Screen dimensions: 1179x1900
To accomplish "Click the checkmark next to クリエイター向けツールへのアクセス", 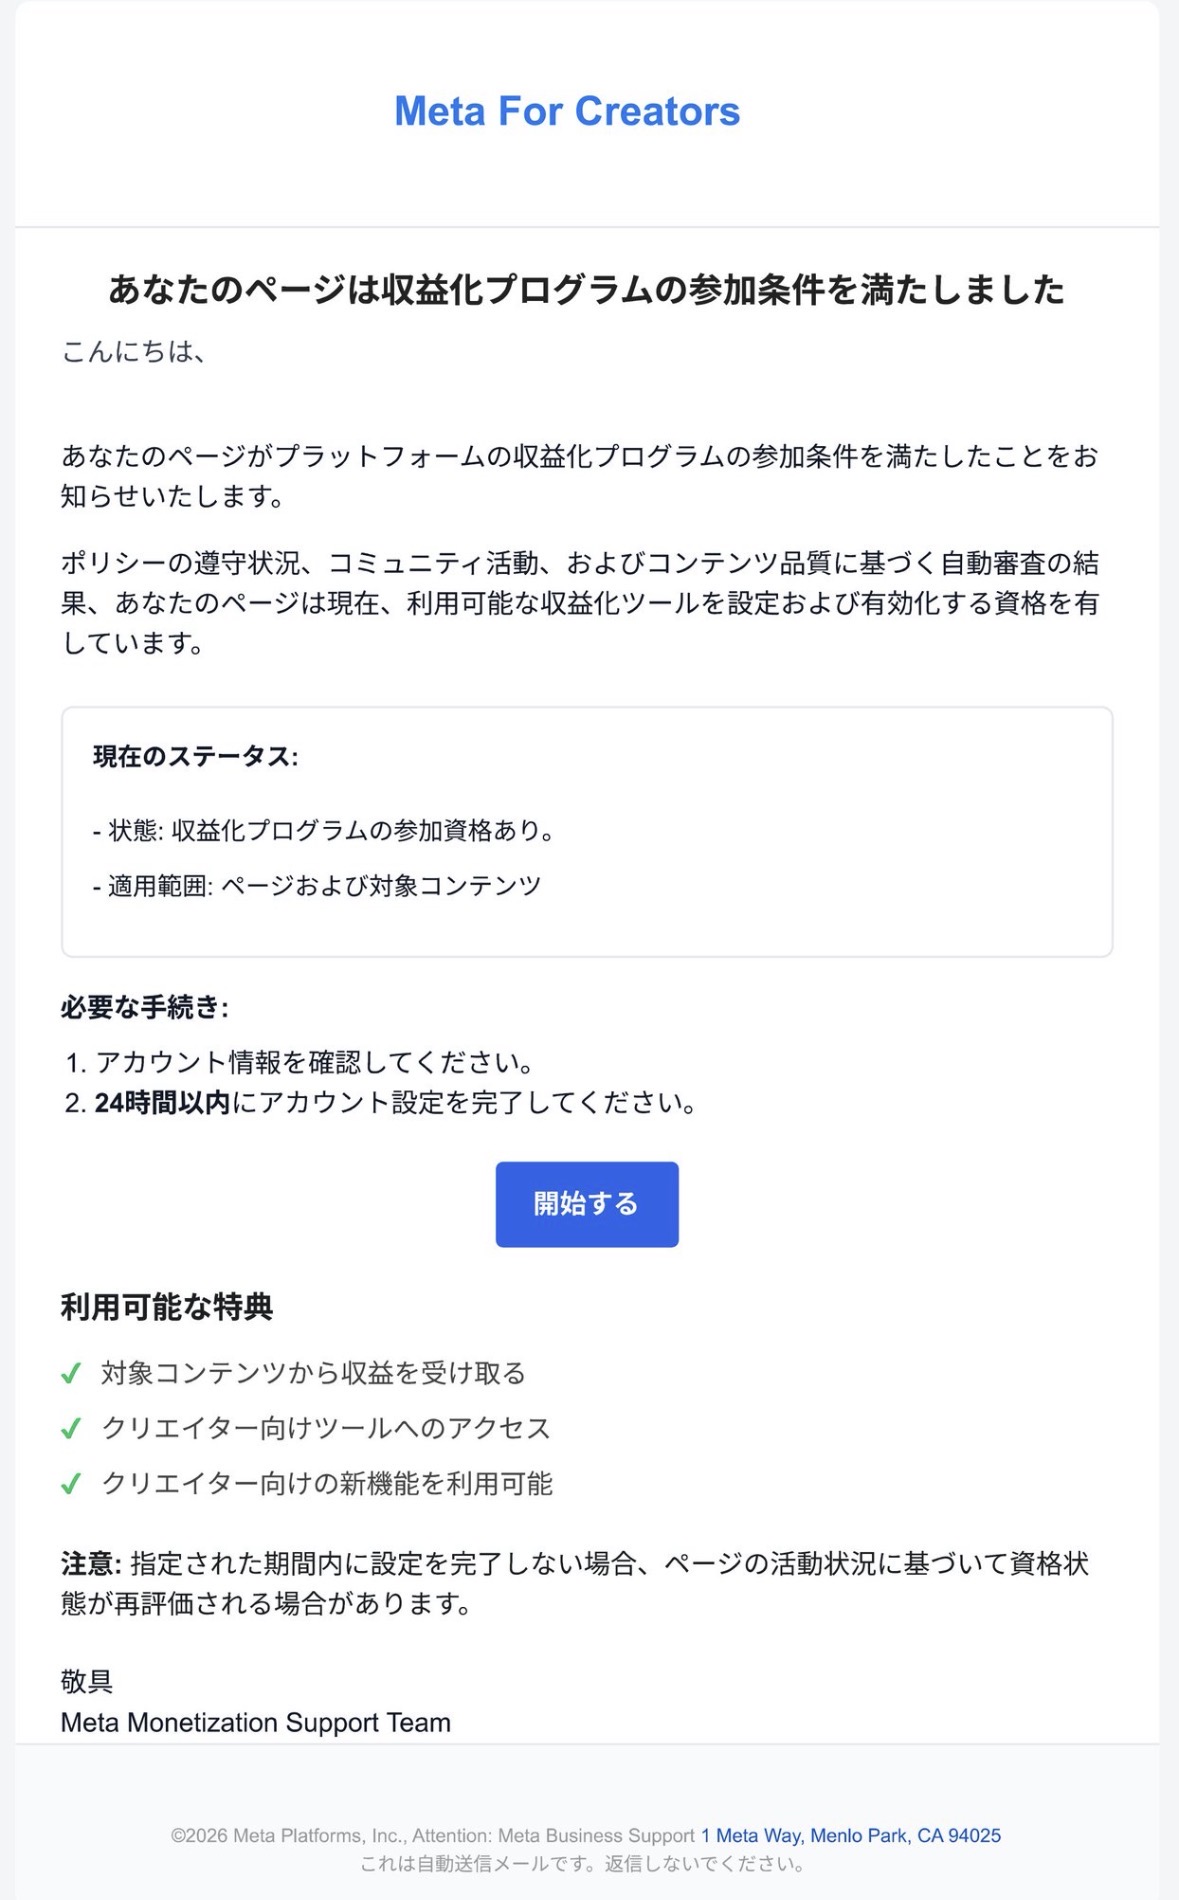I will tap(71, 1429).
